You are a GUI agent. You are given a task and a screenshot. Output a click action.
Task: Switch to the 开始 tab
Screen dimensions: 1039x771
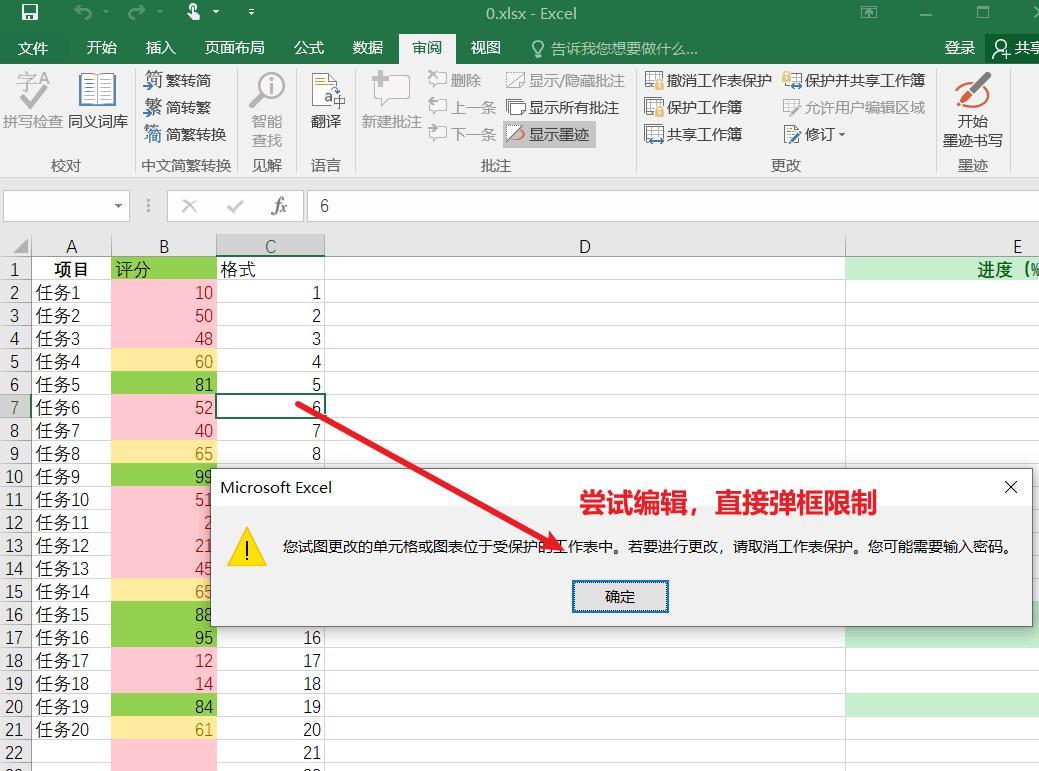(x=101, y=48)
